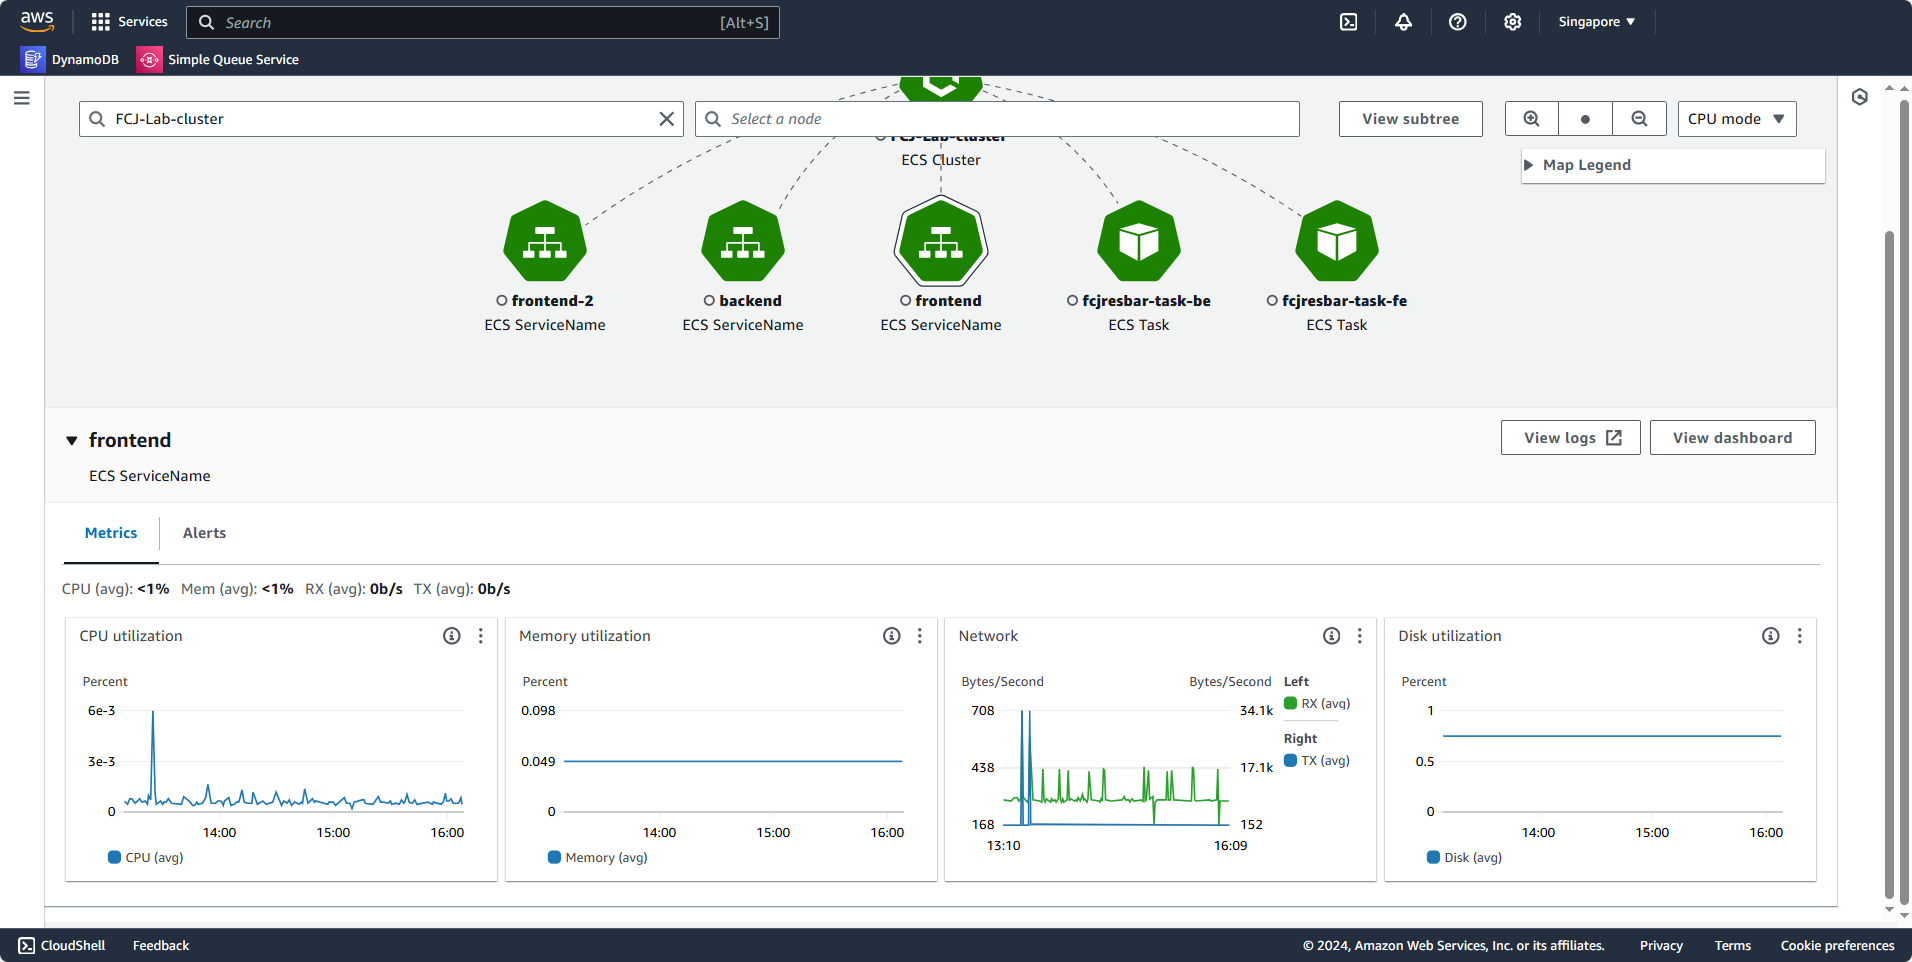
Task: Open Simple Queue Service shortcut
Action: pos(218,60)
